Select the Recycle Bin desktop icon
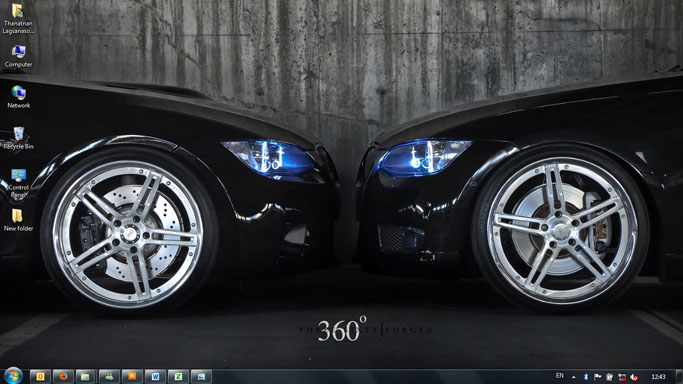 [x=18, y=138]
